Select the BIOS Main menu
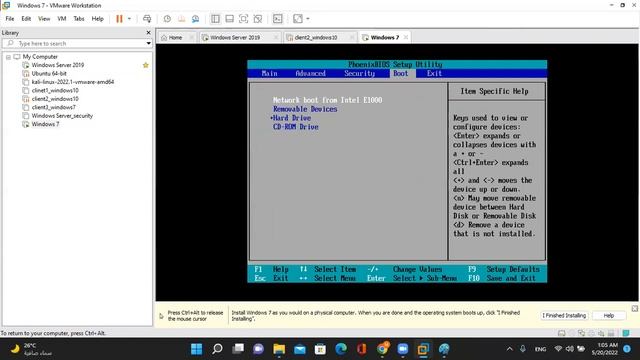Image resolution: width=640 pixels, height=360 pixels. (269, 73)
